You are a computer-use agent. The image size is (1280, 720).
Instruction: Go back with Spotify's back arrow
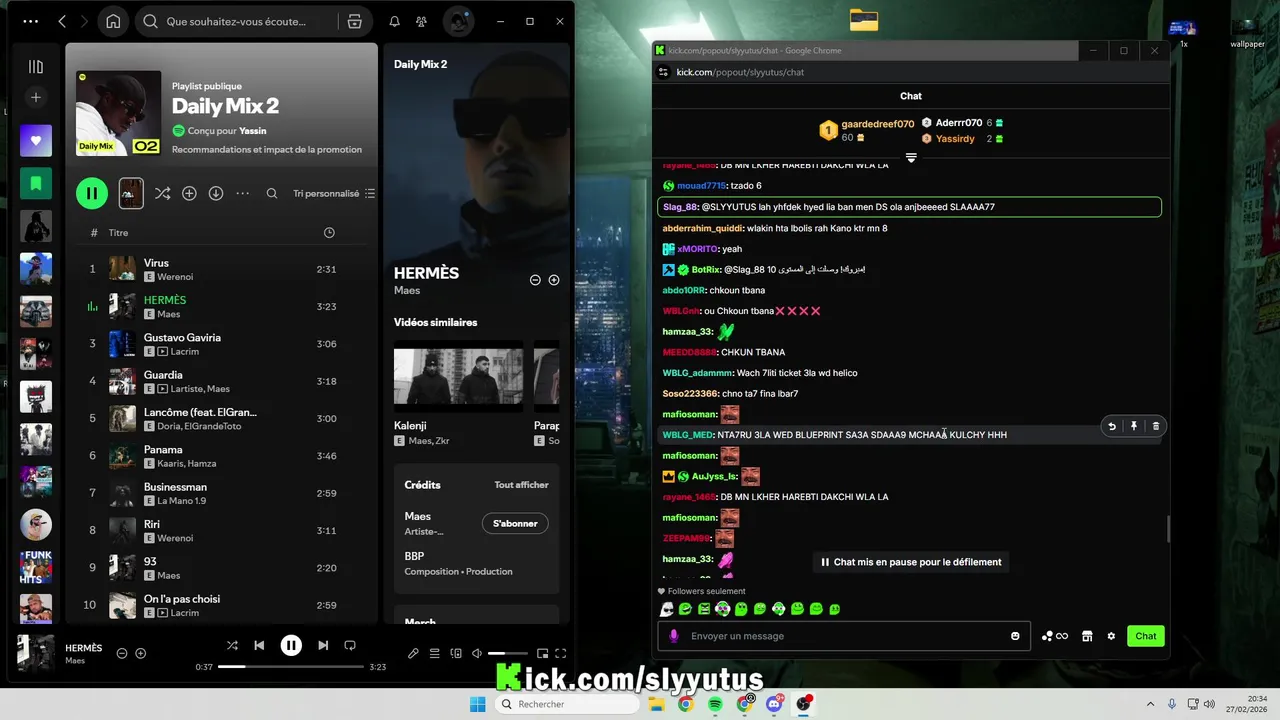[62, 21]
